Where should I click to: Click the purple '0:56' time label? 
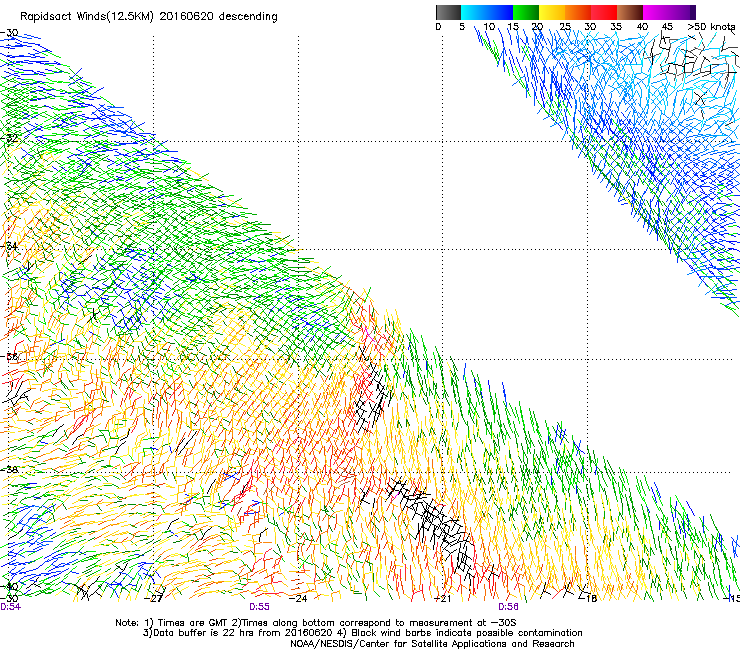[x=508, y=607]
